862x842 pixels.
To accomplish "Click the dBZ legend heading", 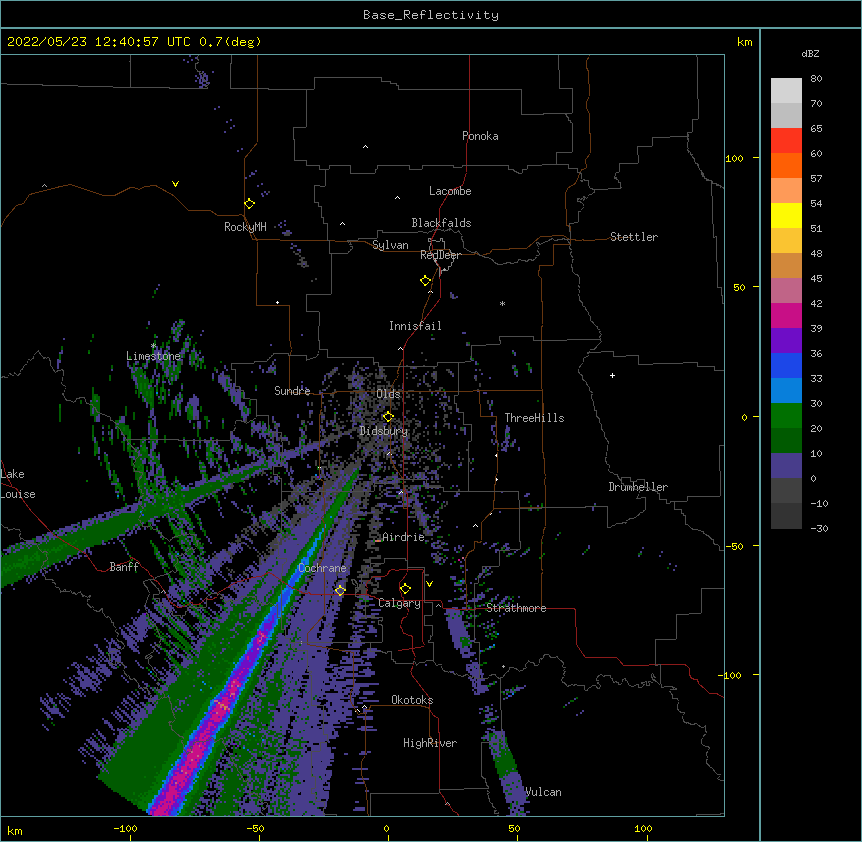I will point(810,53).
